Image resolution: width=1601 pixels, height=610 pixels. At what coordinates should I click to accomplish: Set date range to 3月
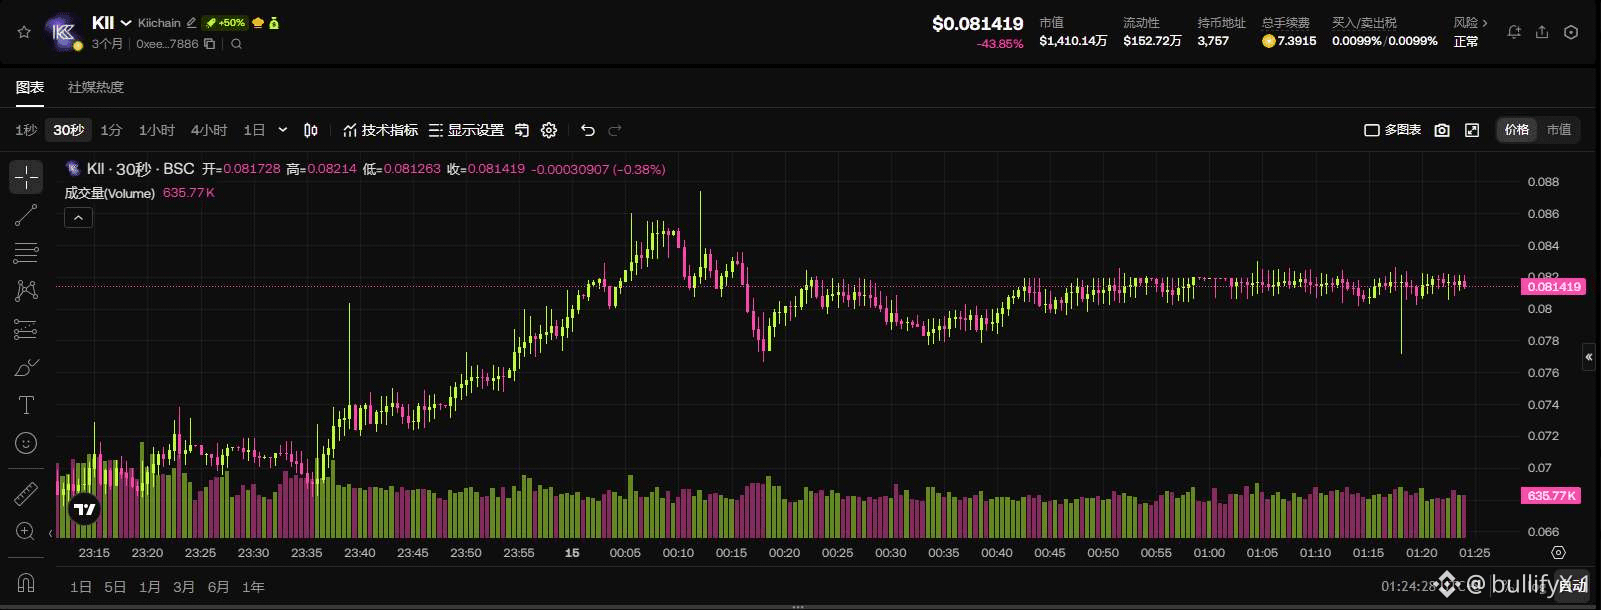tap(184, 587)
